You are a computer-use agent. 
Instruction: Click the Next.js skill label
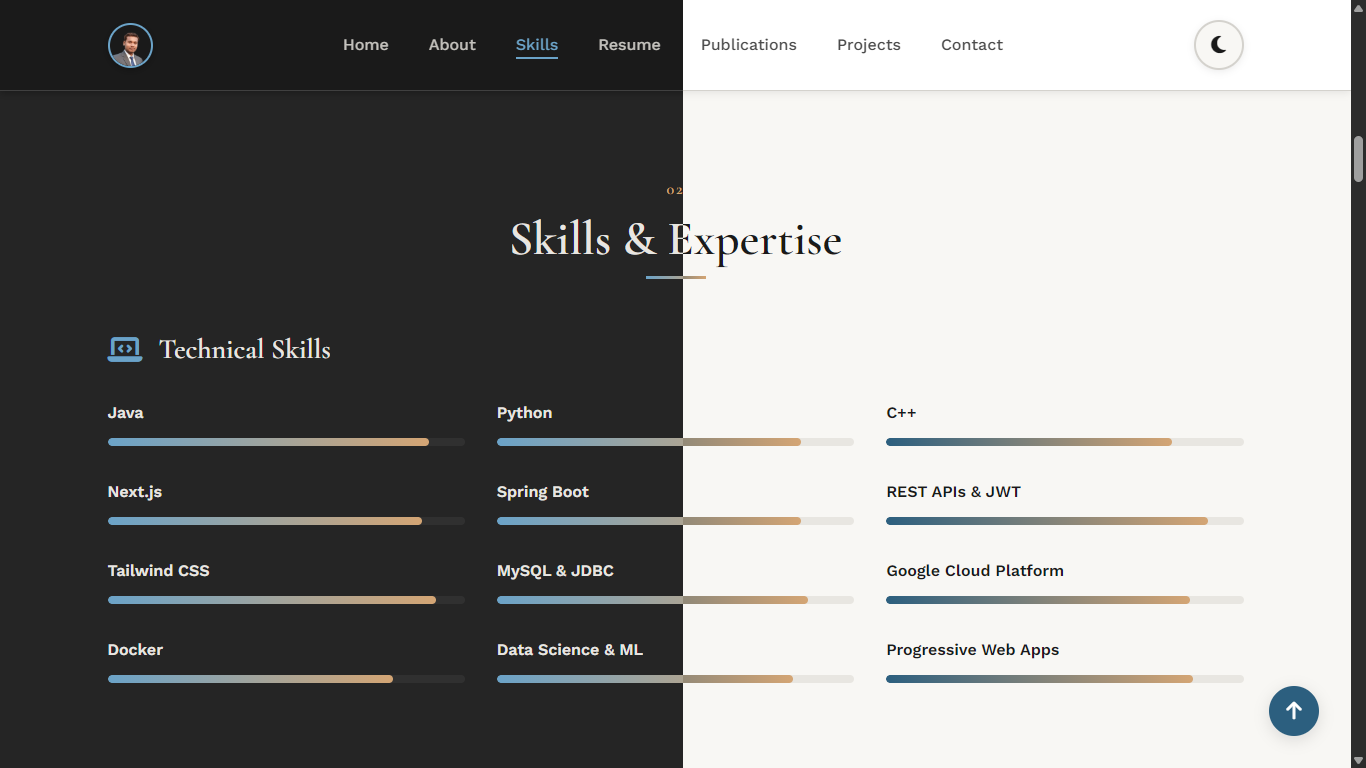click(x=135, y=492)
